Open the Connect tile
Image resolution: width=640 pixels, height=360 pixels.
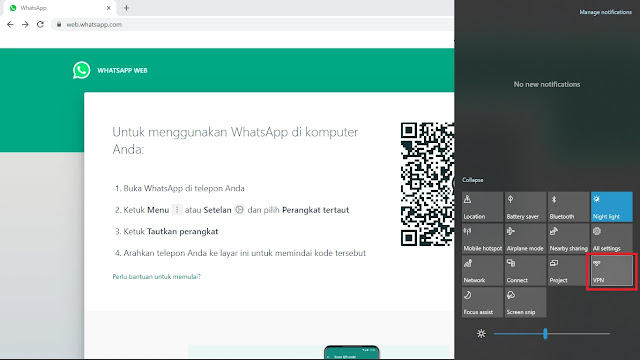[525, 271]
